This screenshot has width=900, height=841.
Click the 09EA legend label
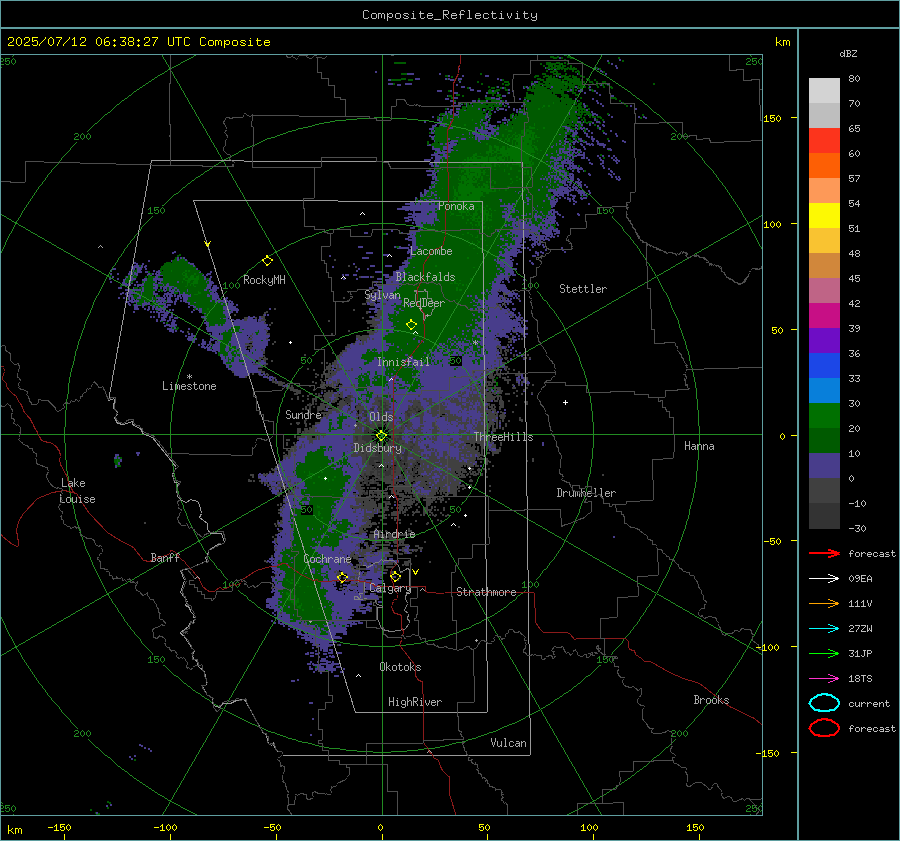point(860,579)
